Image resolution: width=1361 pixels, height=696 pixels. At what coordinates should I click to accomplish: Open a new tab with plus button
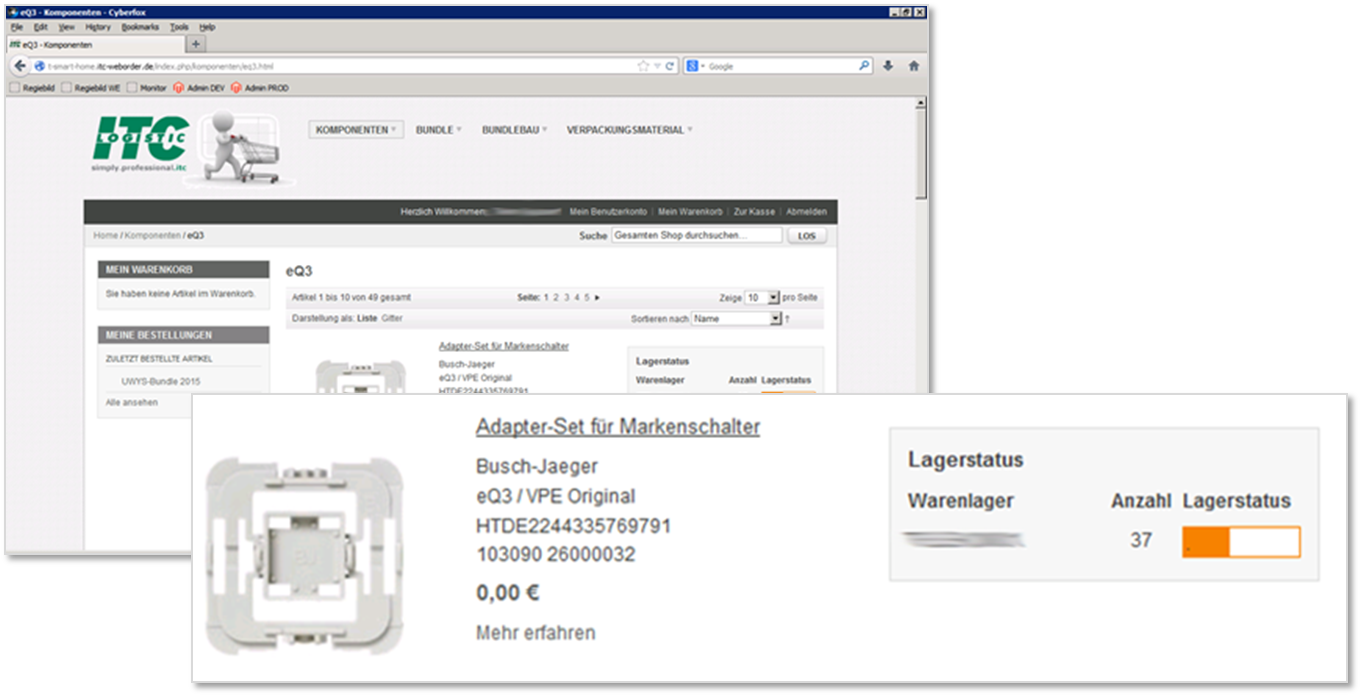[195, 44]
